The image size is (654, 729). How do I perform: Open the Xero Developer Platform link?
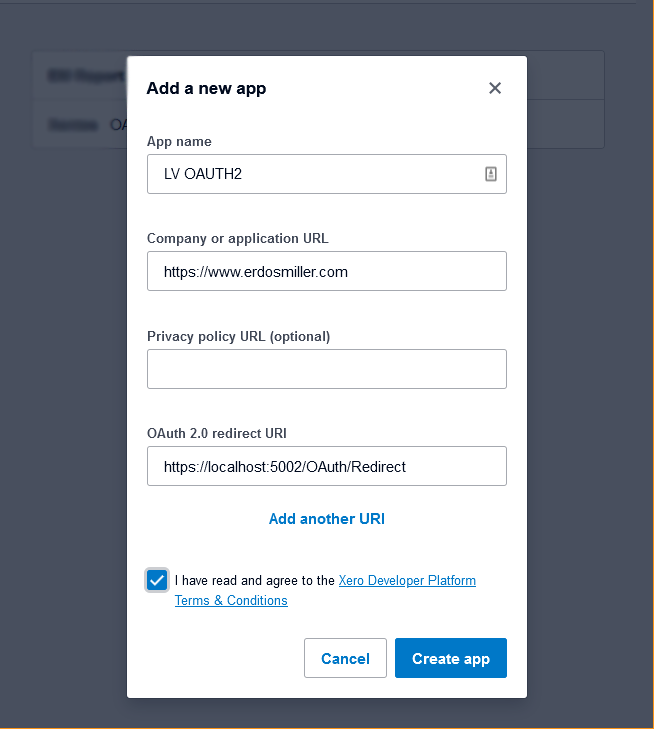click(x=407, y=580)
